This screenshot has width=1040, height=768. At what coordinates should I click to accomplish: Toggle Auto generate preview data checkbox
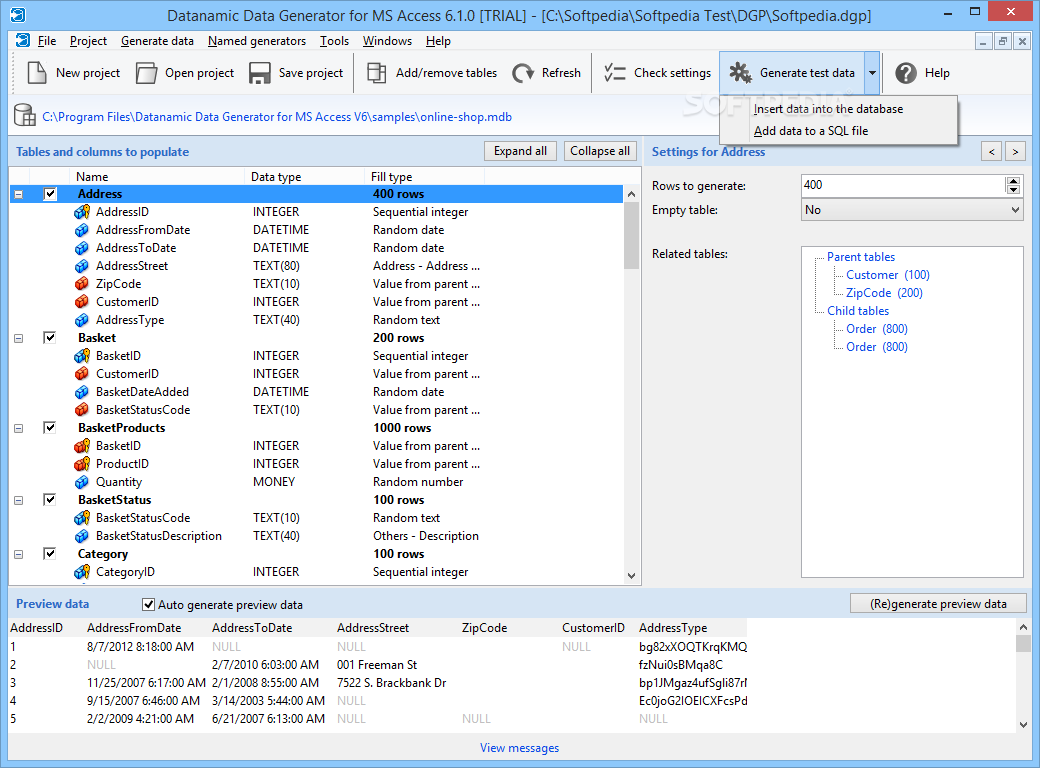tap(149, 604)
